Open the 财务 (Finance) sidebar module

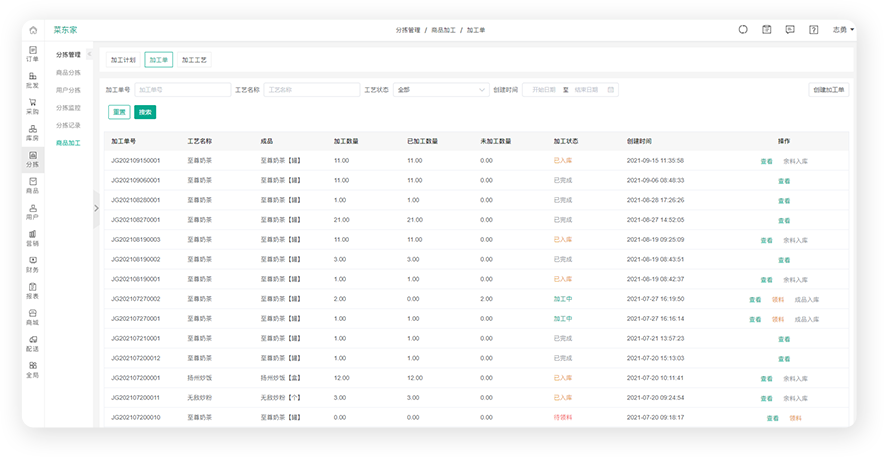(33, 265)
